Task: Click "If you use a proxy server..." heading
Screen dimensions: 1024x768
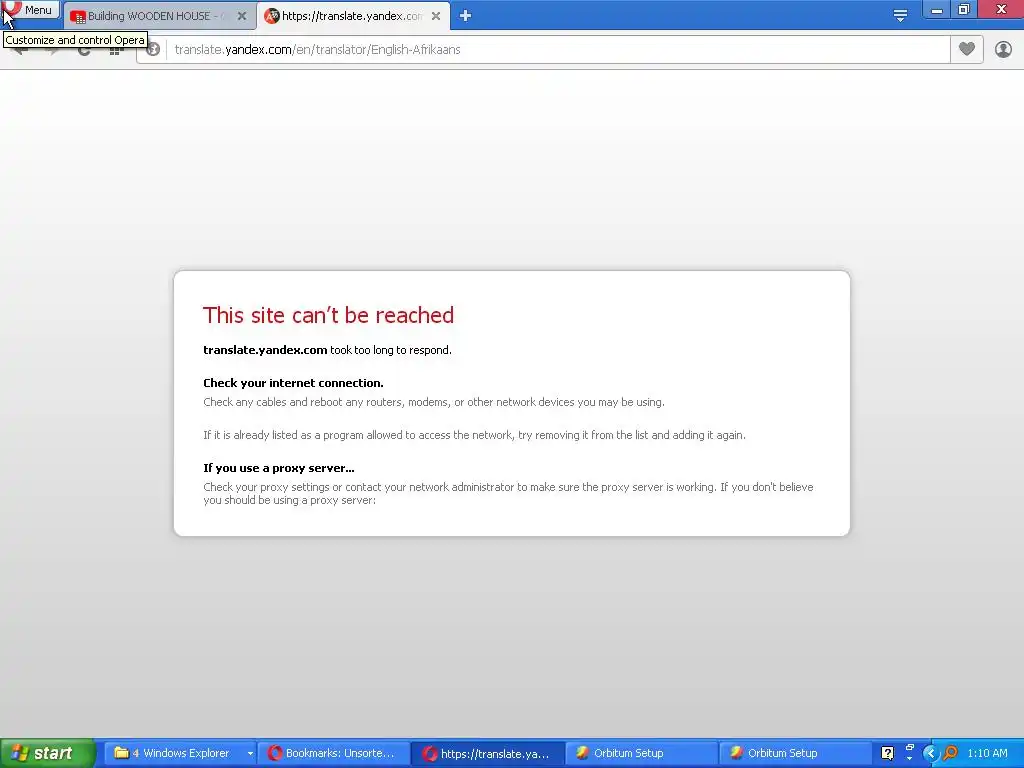Action: pyautogui.click(x=279, y=468)
